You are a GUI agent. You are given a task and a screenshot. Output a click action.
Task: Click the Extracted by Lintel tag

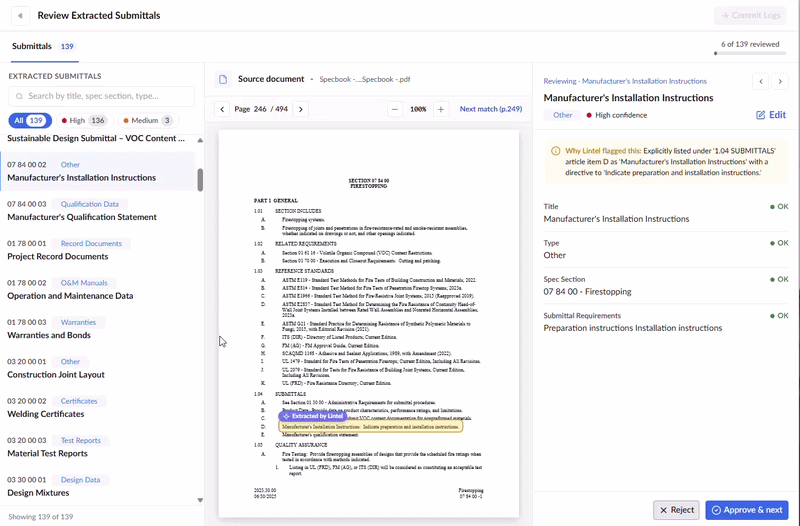tap(313, 416)
